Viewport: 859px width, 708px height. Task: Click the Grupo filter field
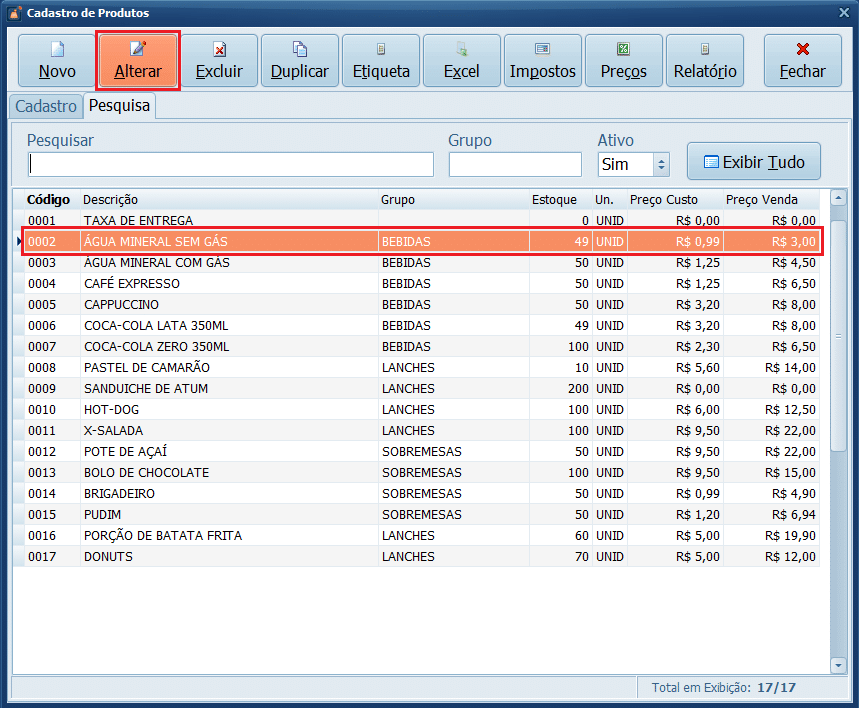point(515,164)
